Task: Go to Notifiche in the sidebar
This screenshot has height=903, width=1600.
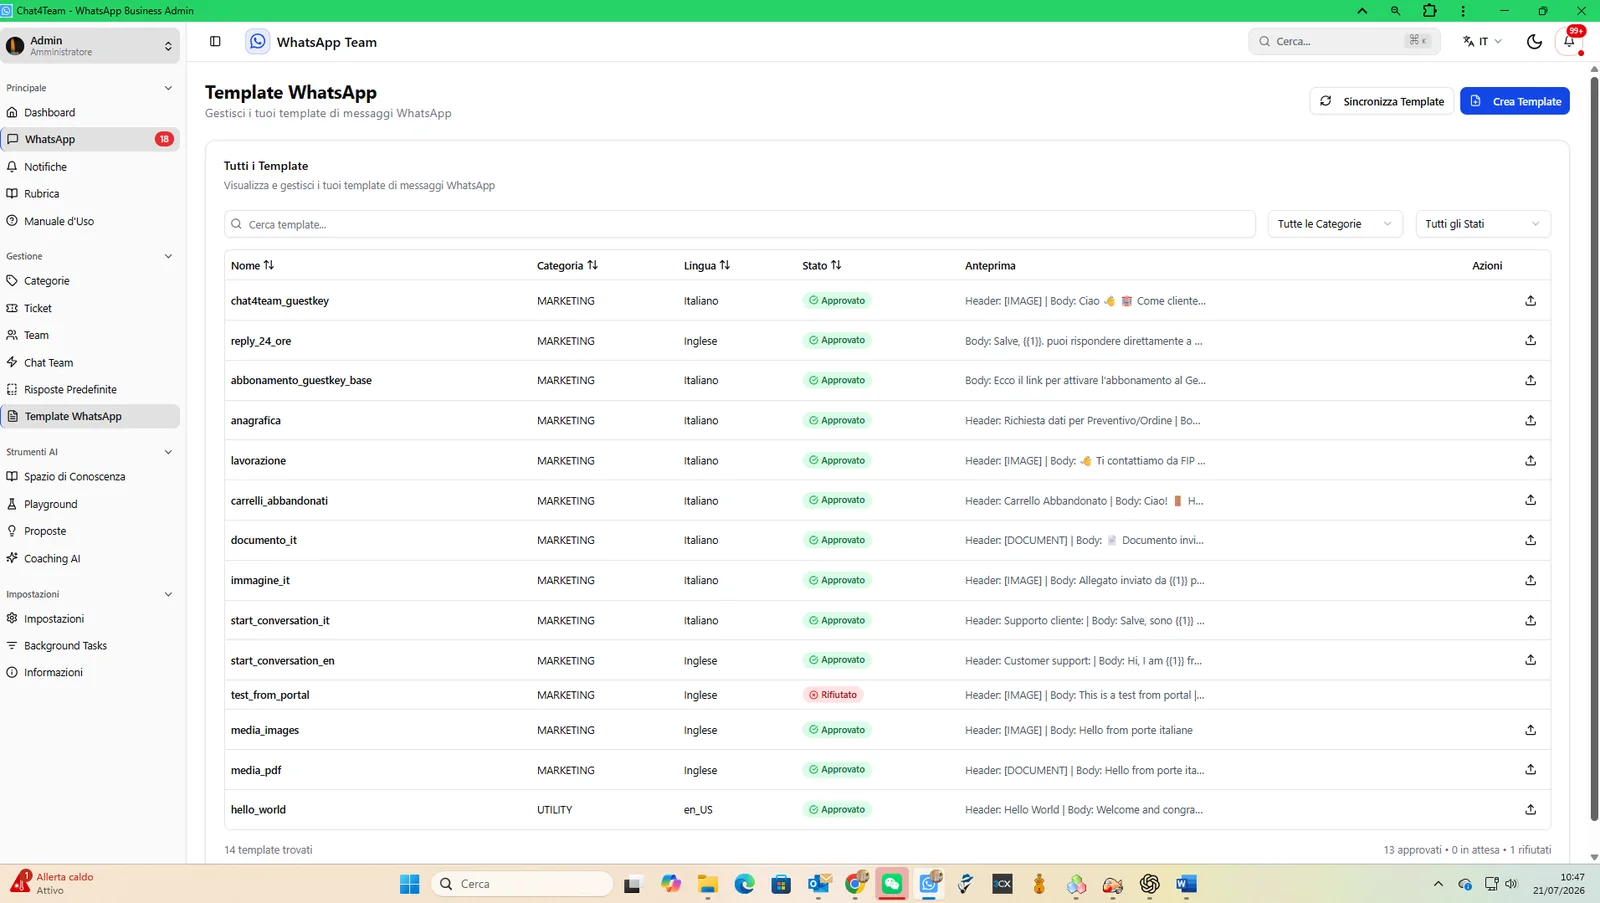Action: point(90,167)
